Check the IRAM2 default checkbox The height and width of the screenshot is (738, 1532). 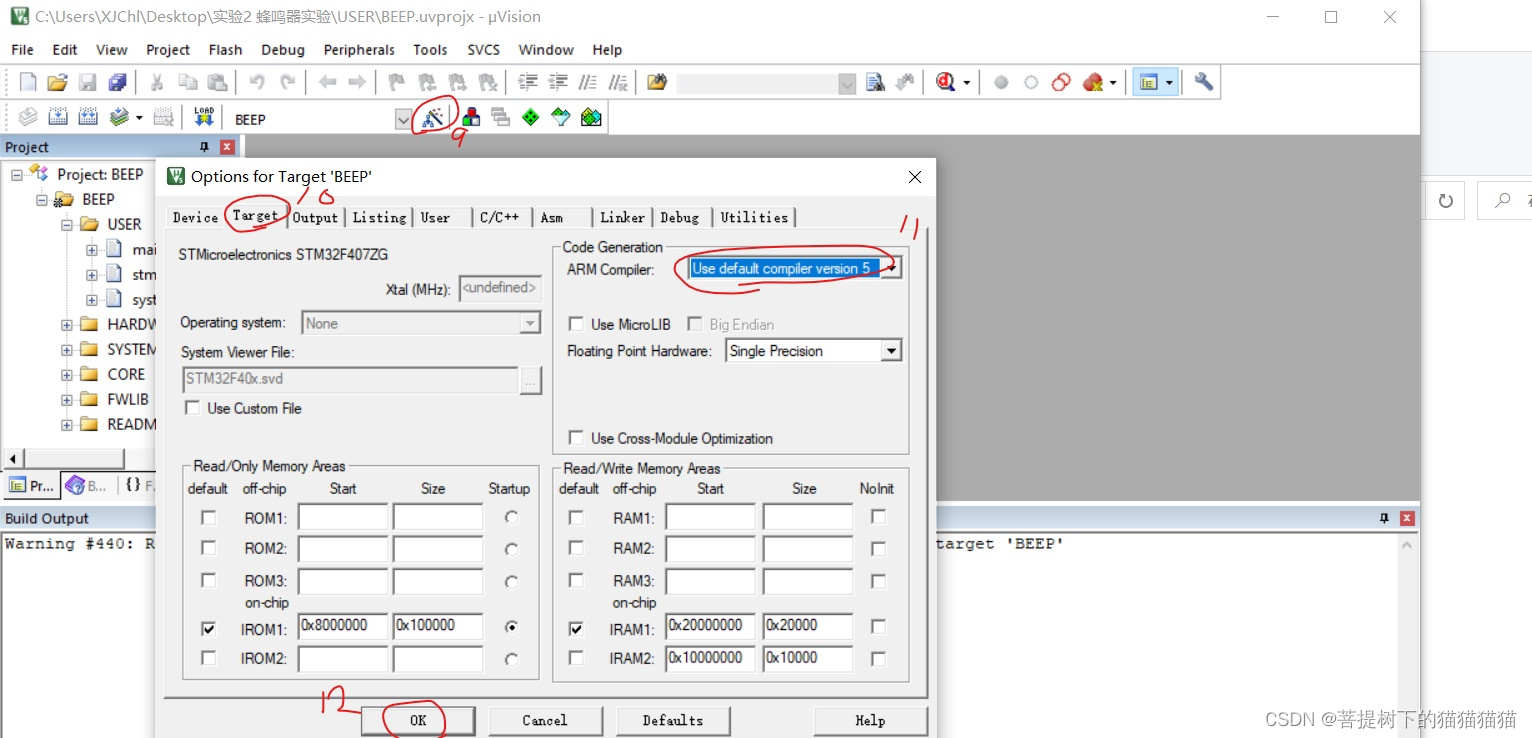(x=576, y=658)
